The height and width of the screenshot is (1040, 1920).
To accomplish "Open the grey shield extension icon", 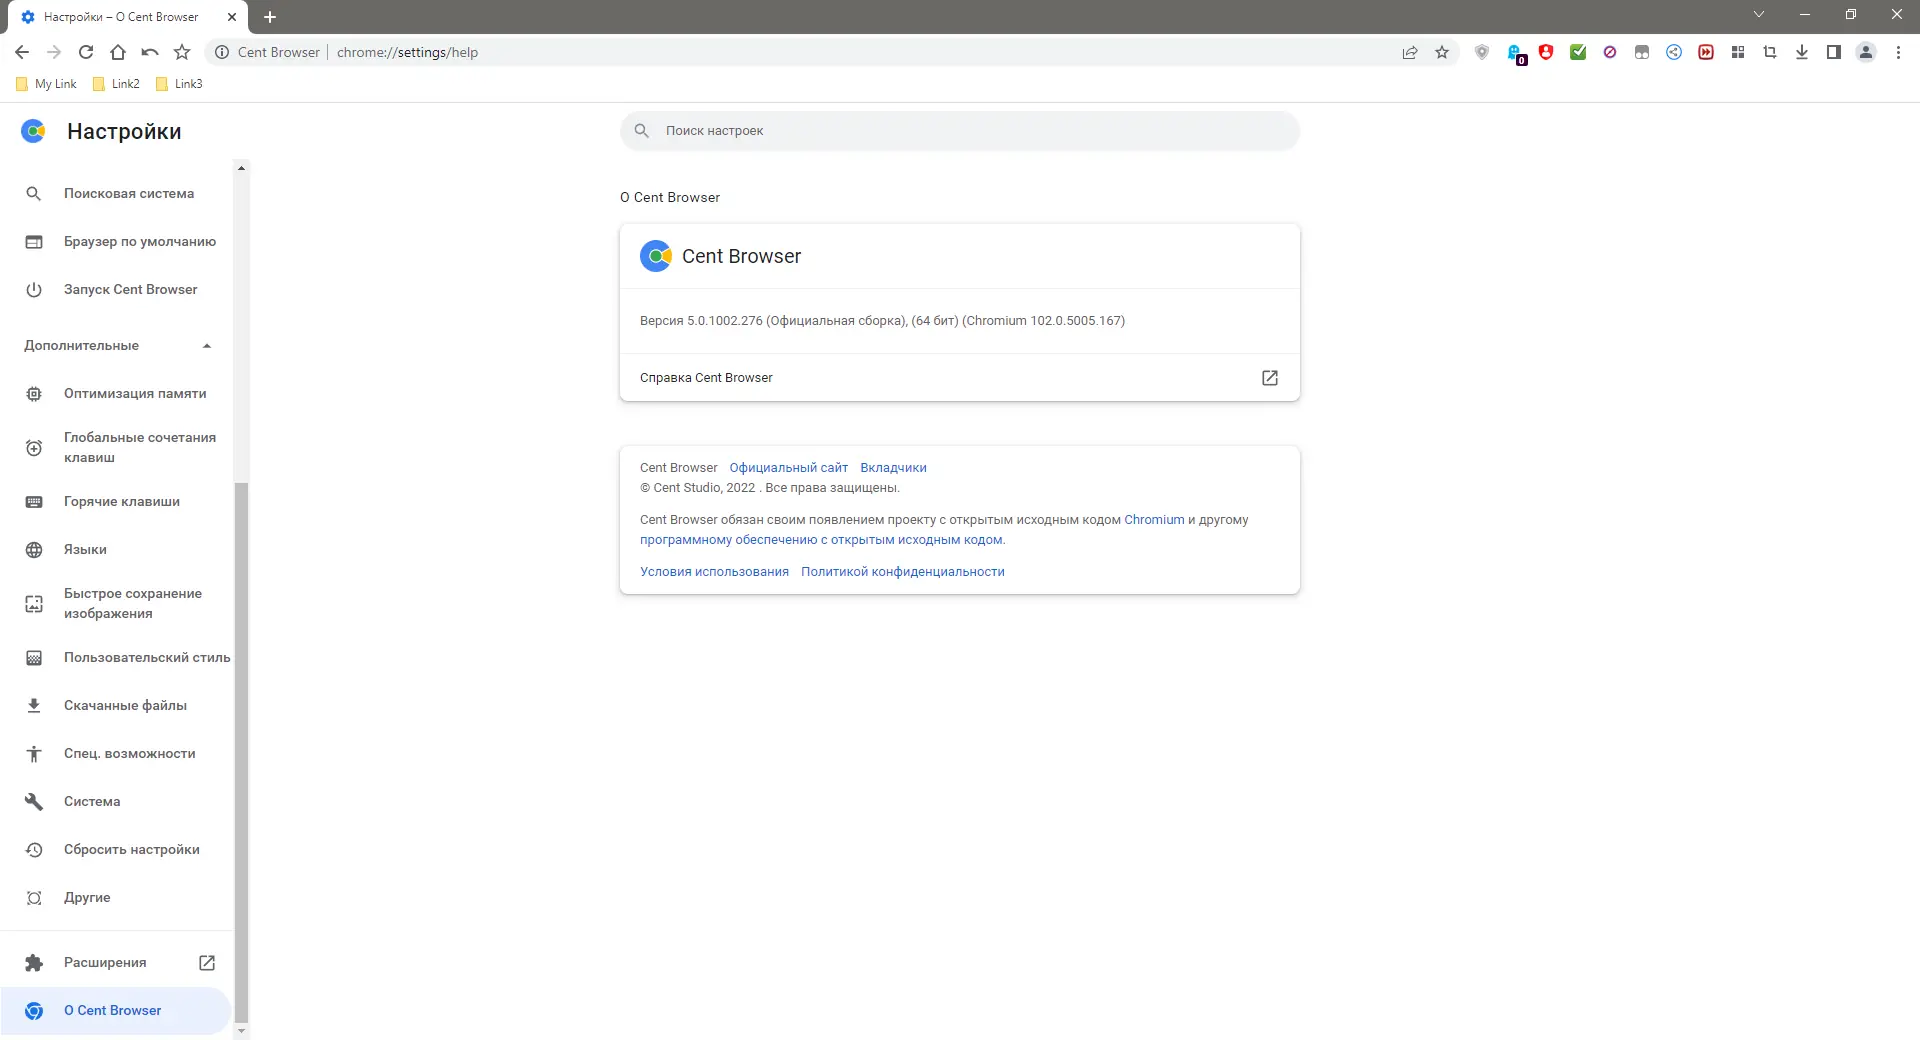I will [1482, 52].
